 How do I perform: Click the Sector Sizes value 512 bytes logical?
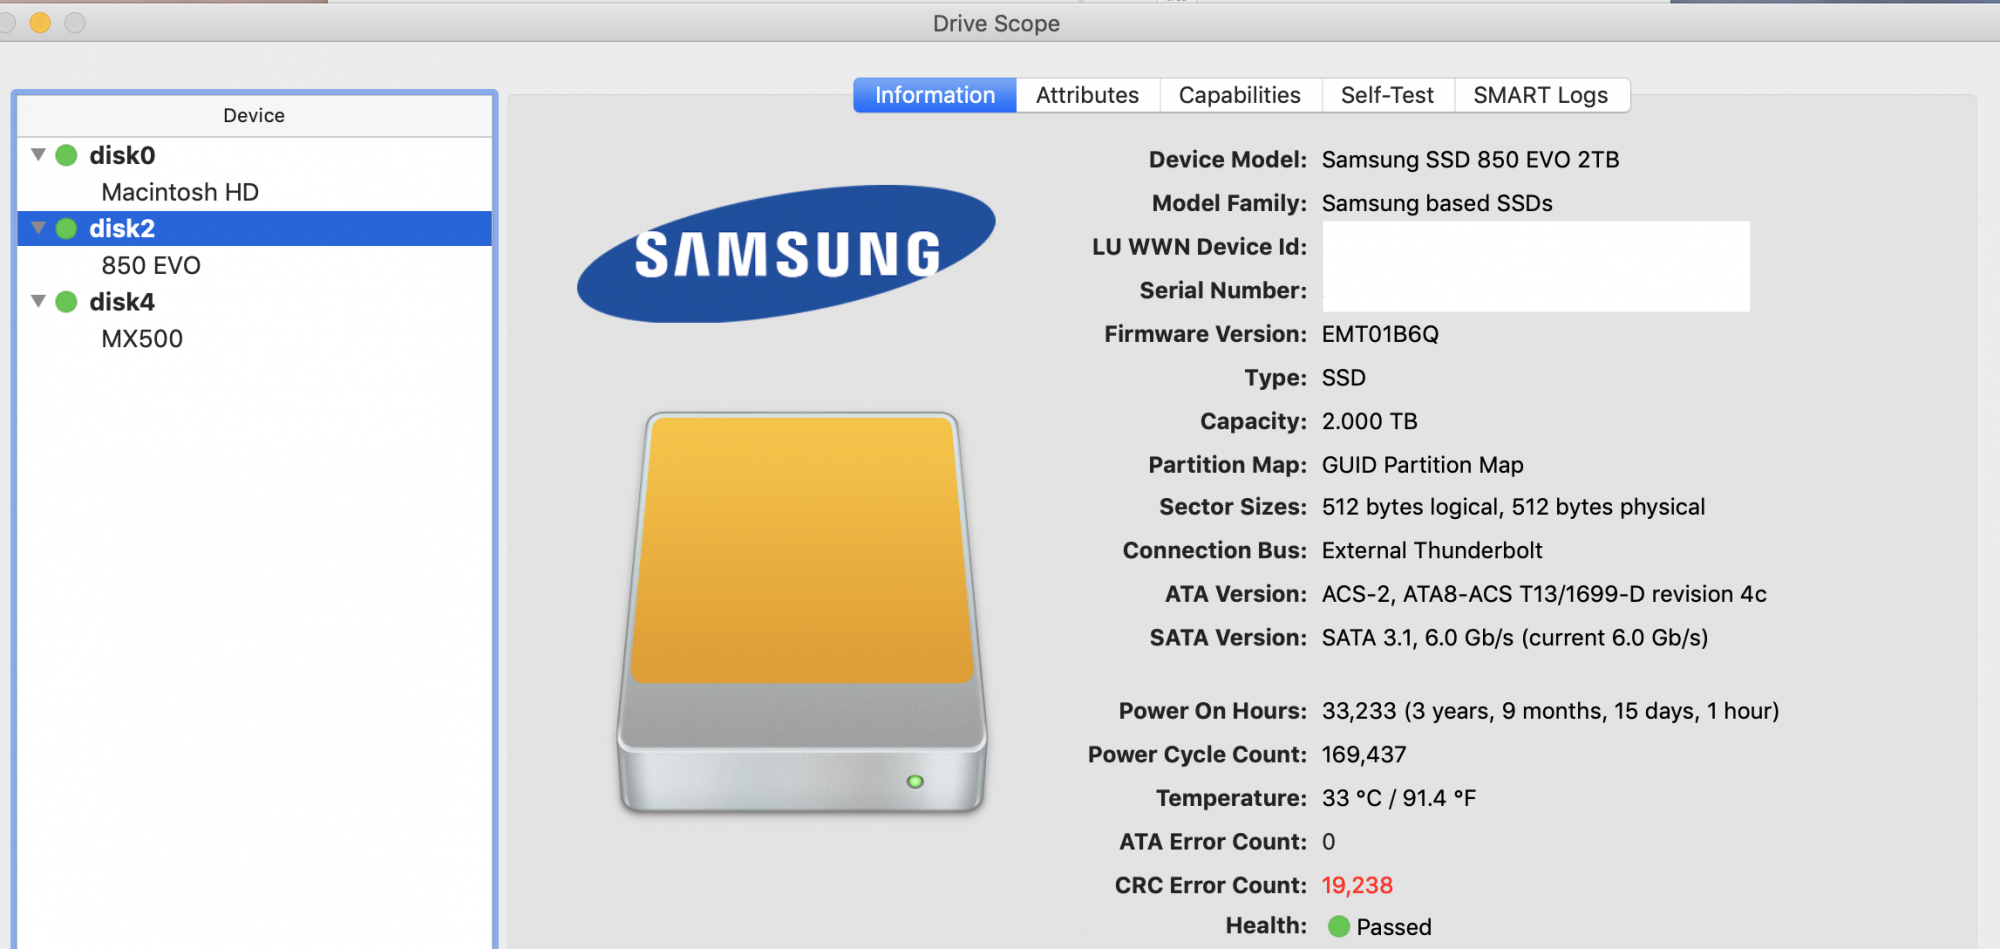tap(1410, 507)
